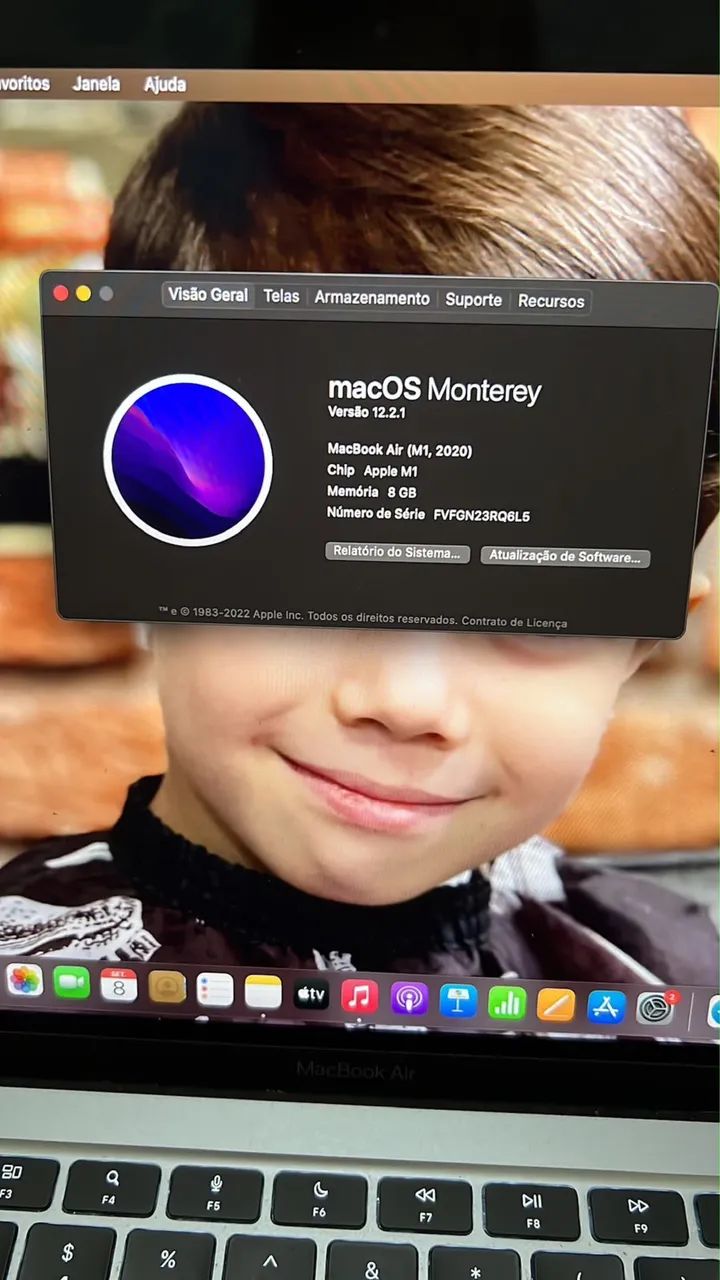Click the Memória 8 GB line
720x1280 pixels.
pyautogui.click(x=371, y=492)
